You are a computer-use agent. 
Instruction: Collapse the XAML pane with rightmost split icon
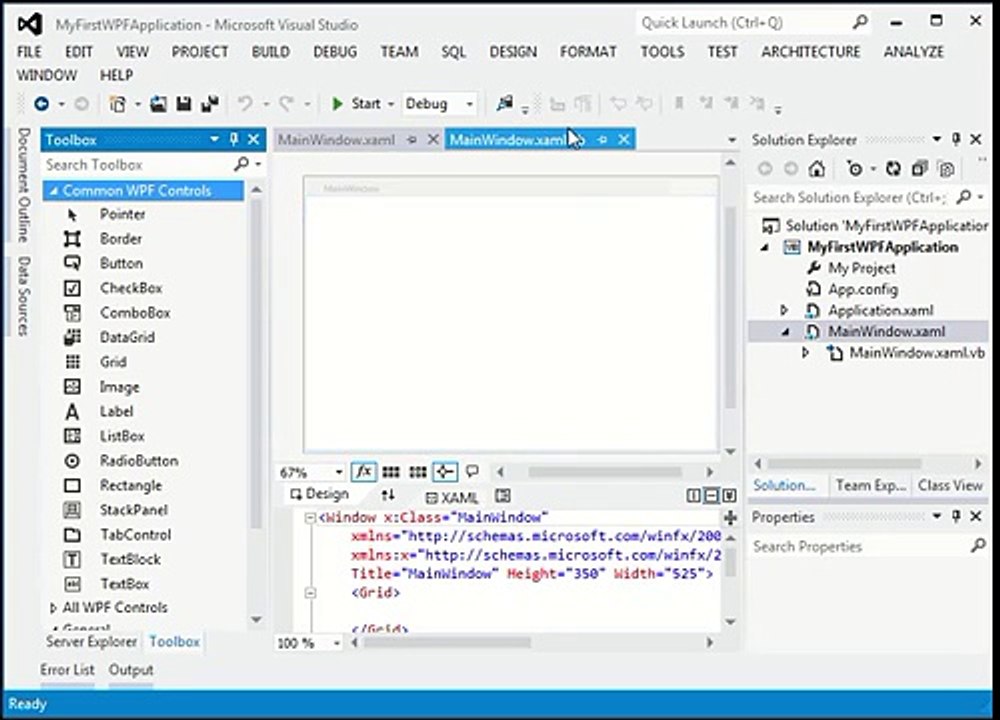pyautogui.click(x=730, y=496)
